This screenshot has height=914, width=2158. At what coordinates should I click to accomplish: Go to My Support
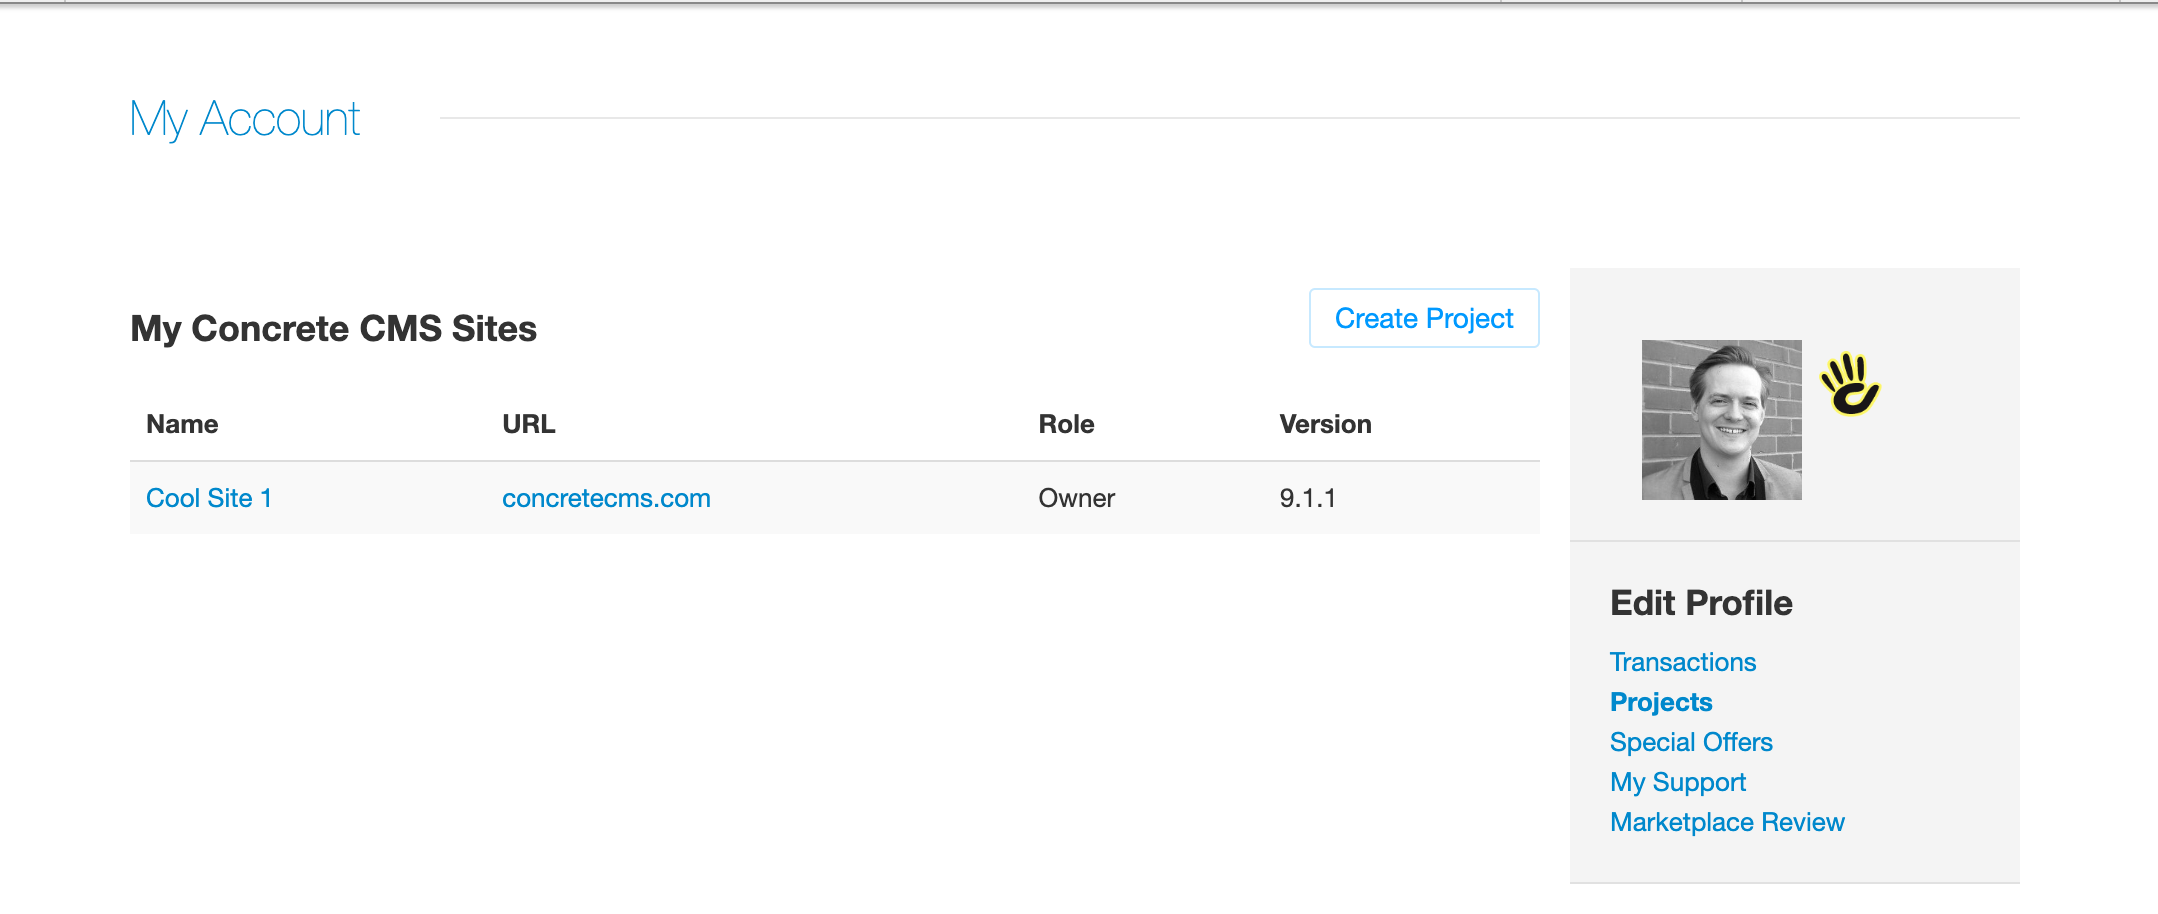pos(1678,782)
